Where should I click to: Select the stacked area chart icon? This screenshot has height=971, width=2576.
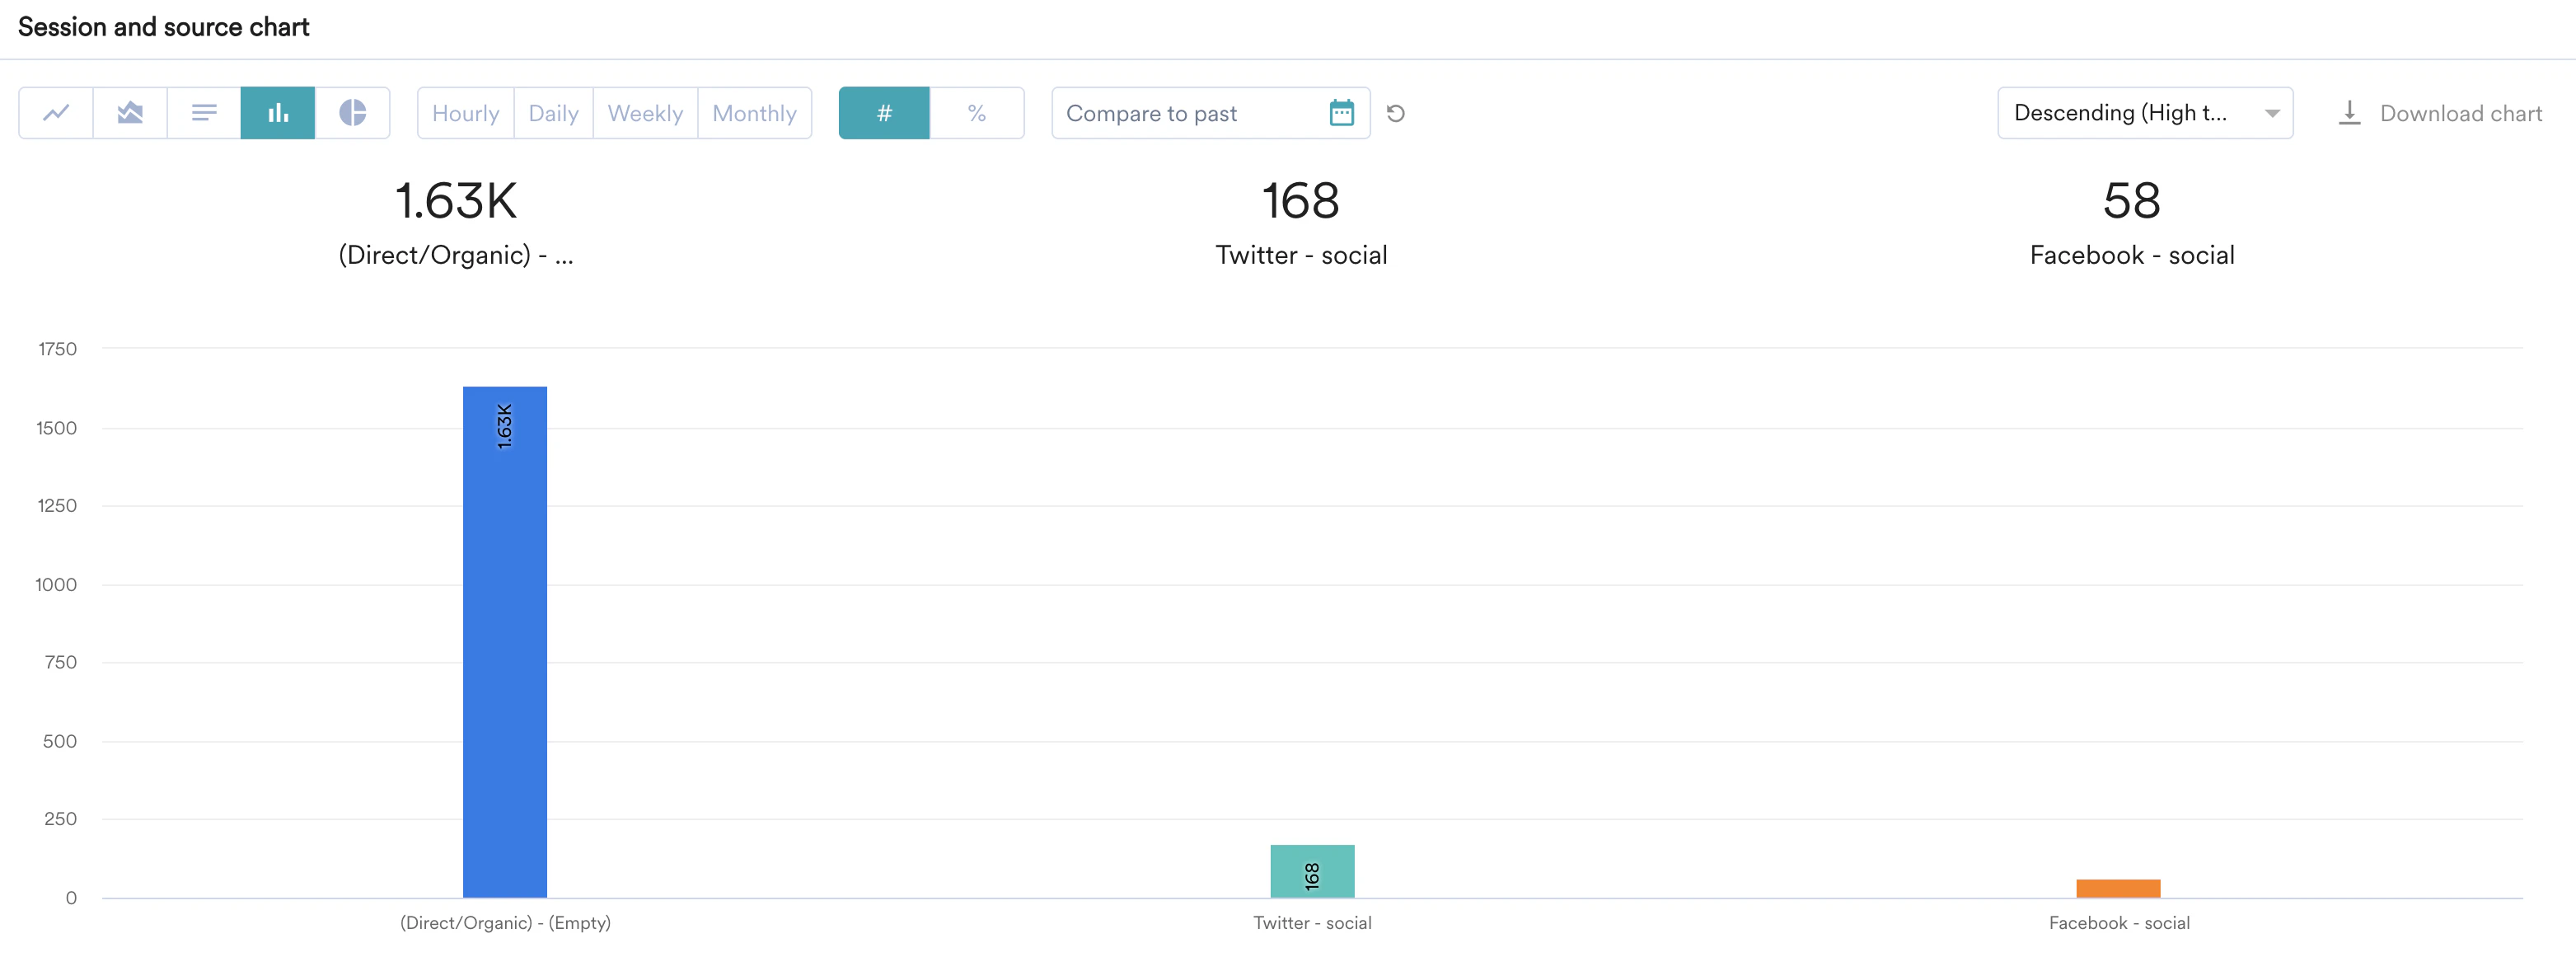pyautogui.click(x=130, y=113)
